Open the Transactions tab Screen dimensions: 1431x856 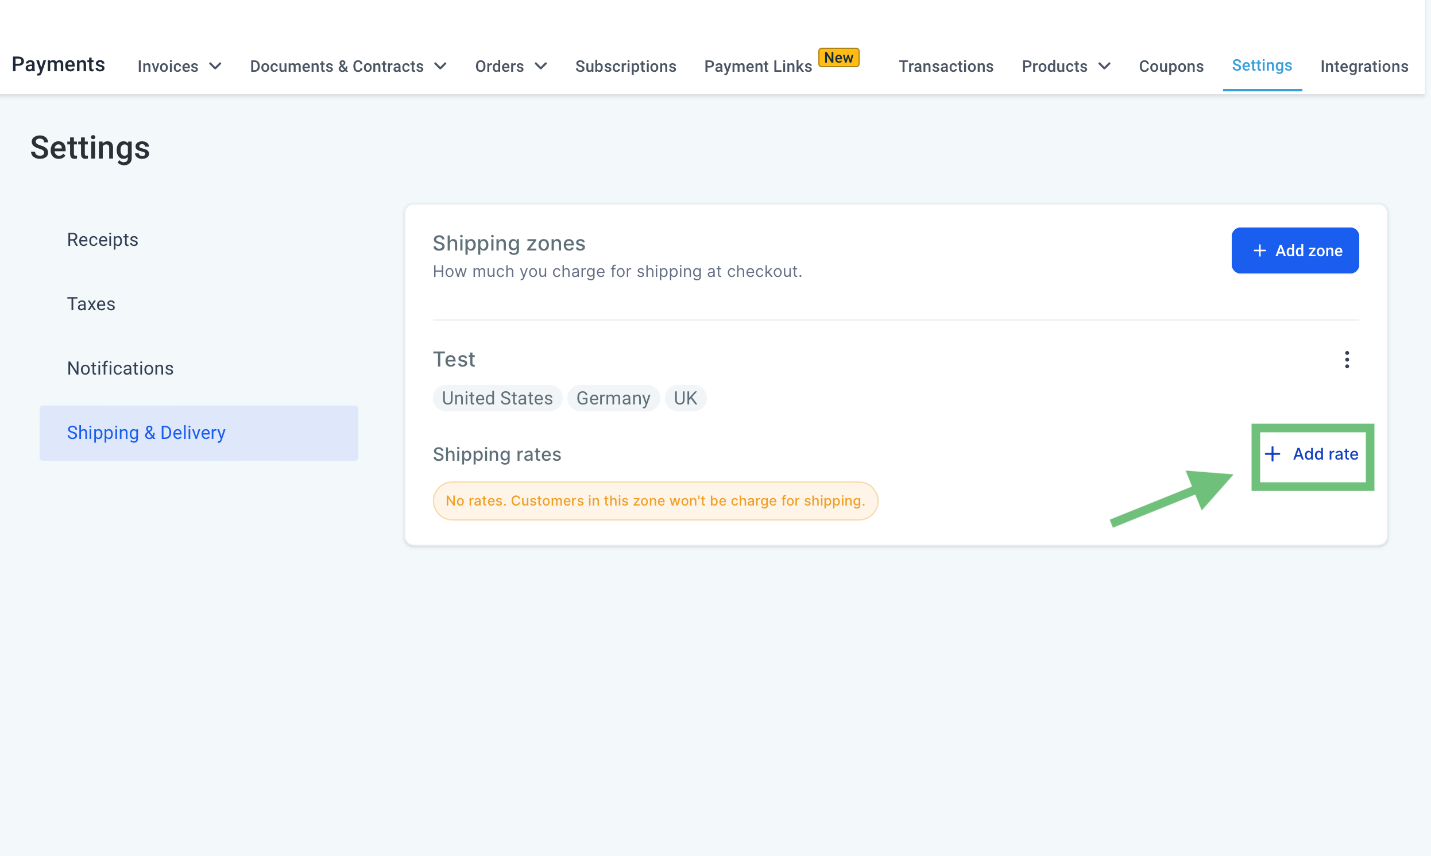pos(946,66)
